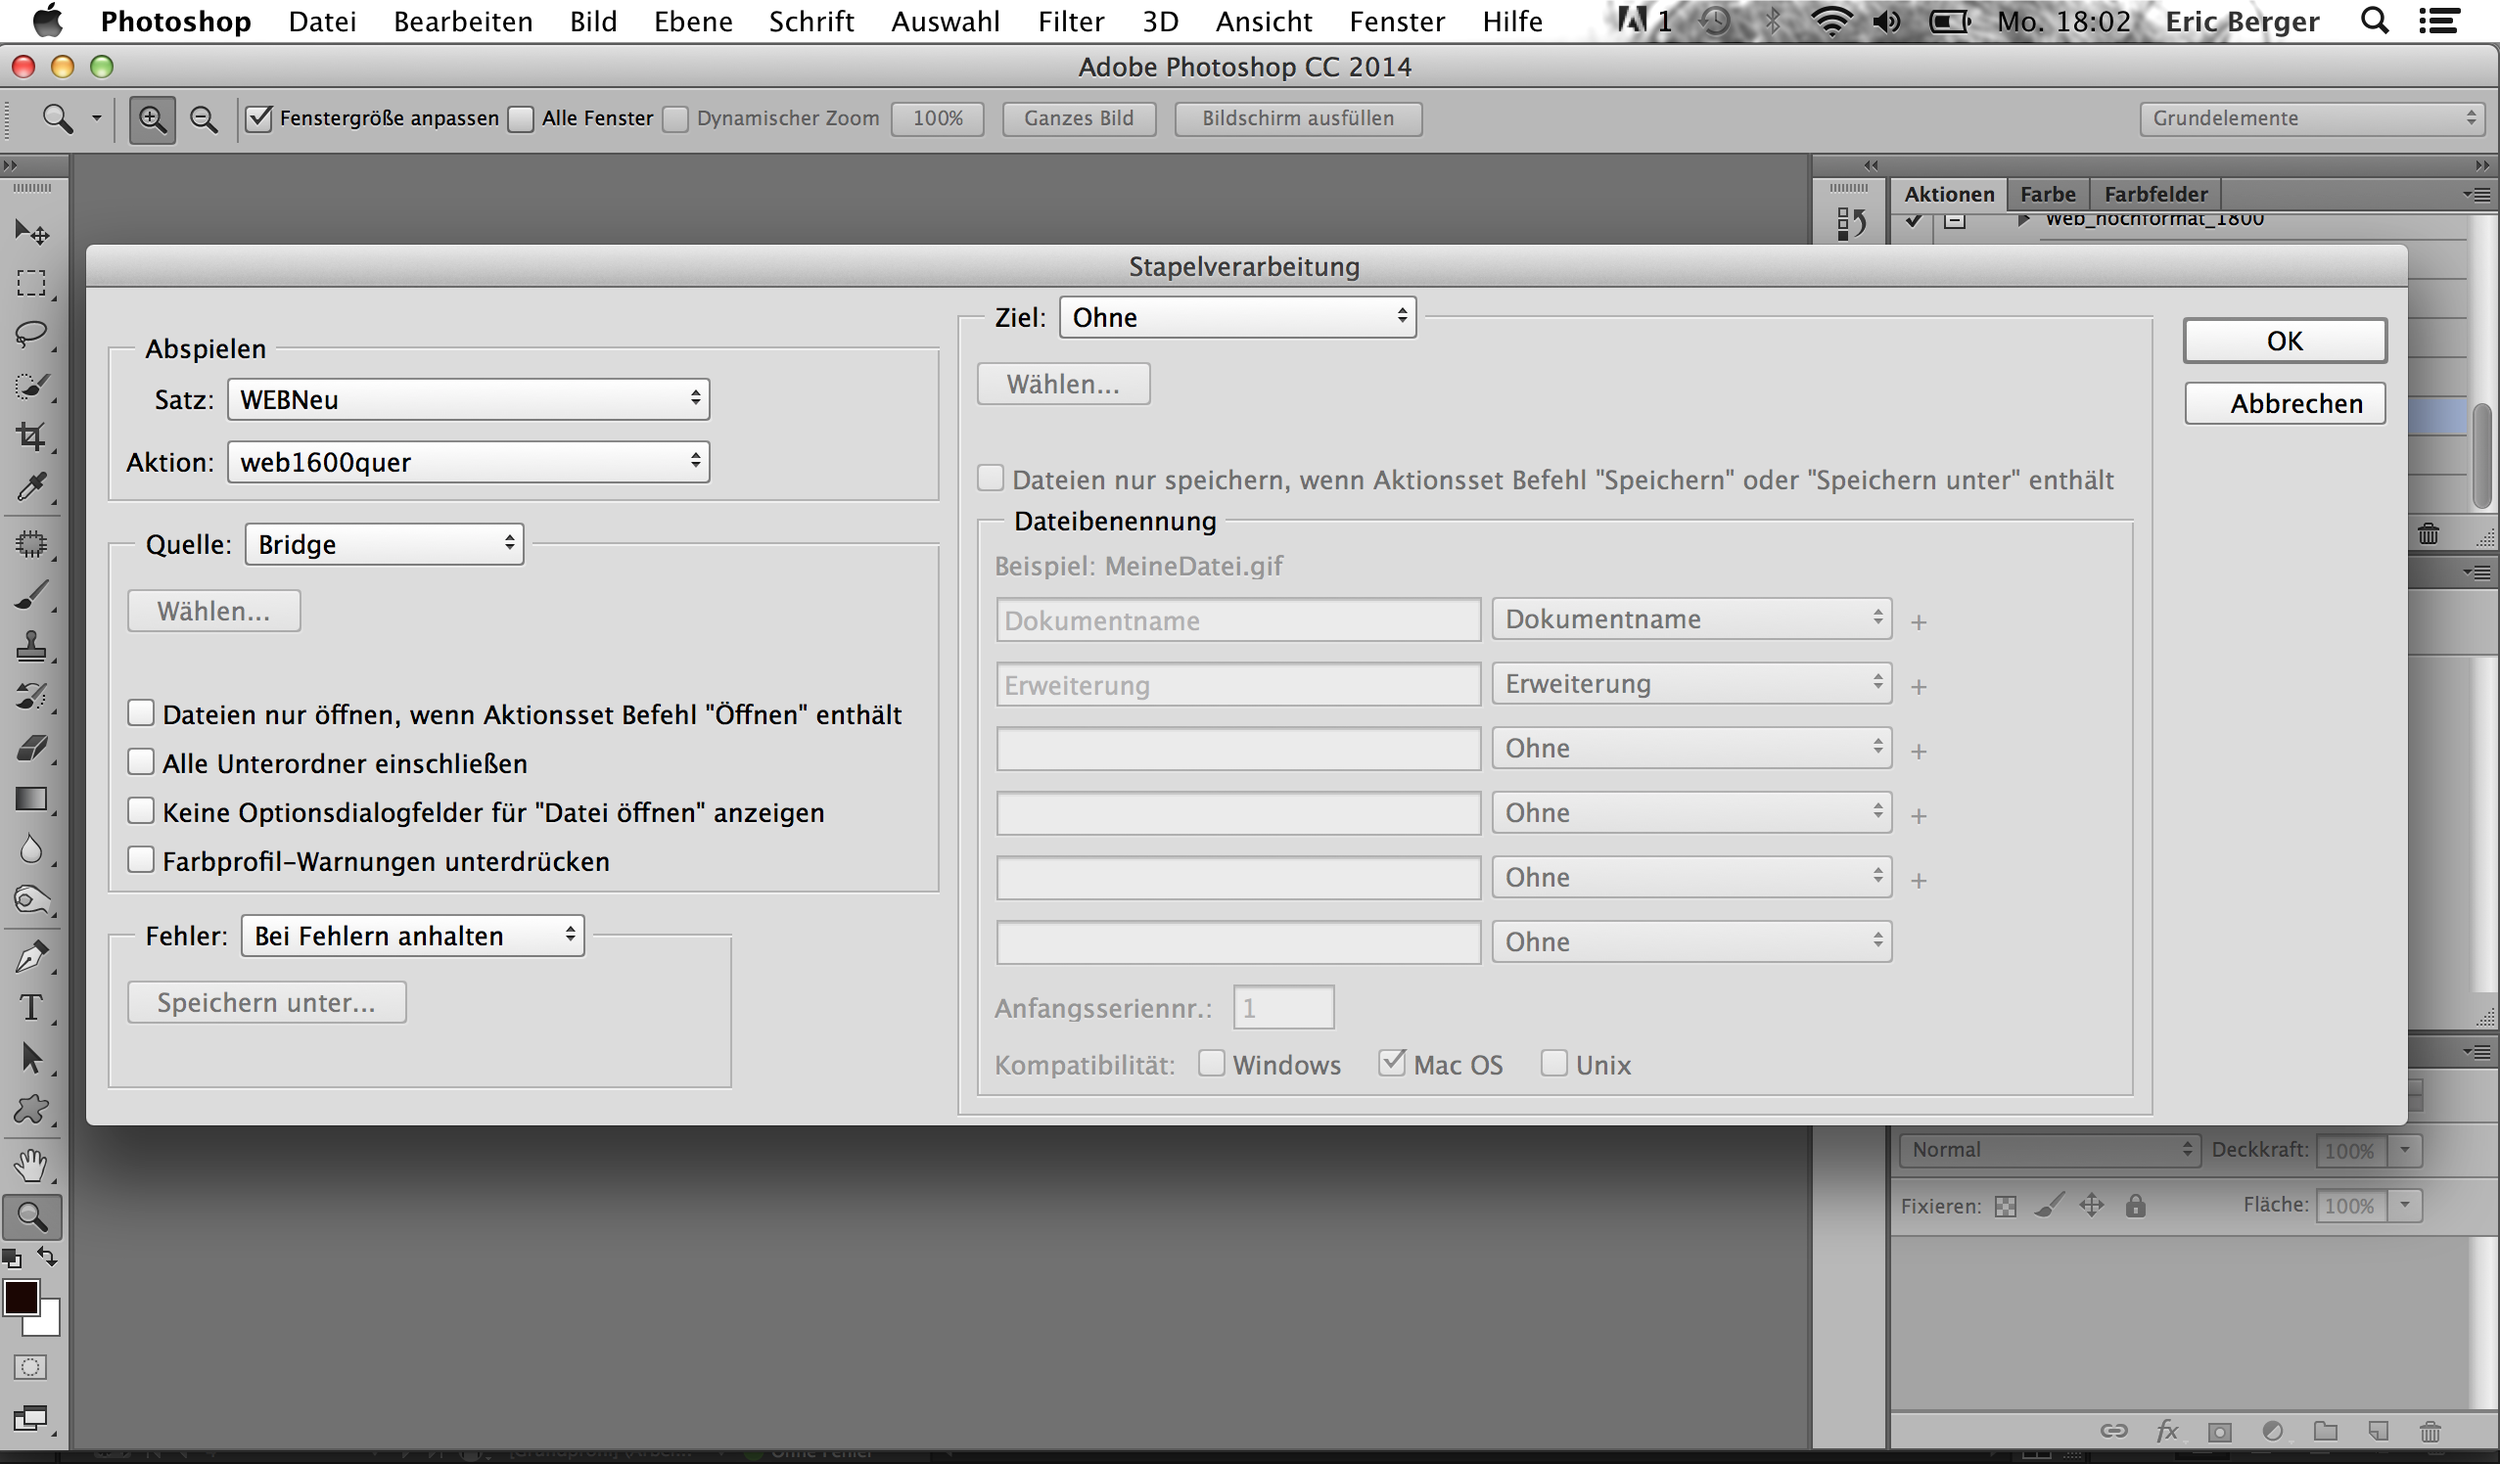Screen dimensions: 2500x1464
Task: Click the zoom-in magnifier in options bar
Action: click(x=152, y=119)
